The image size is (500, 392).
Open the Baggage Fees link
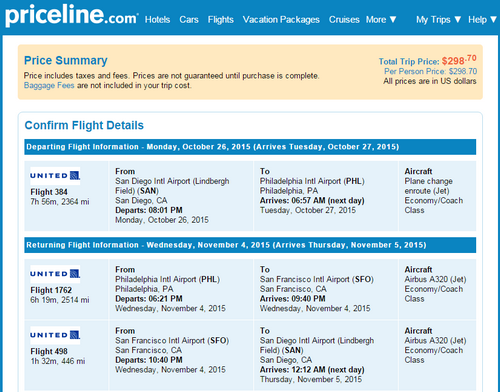coord(49,86)
